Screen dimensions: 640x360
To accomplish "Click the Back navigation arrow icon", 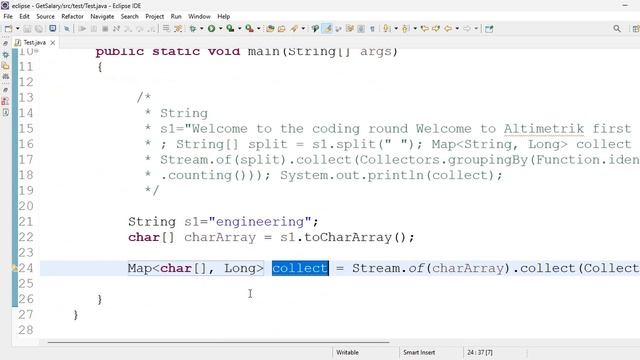I will (448, 29).
